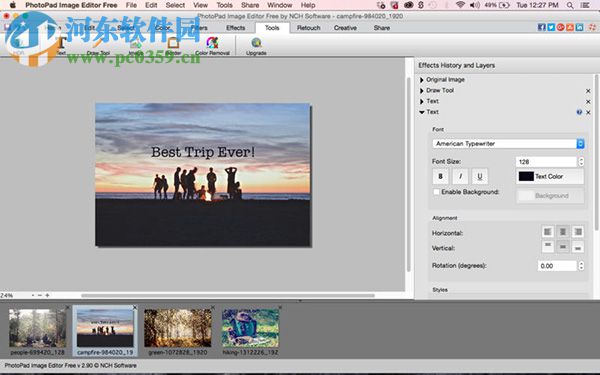This screenshot has width=600, height=375.
Task: Collapse the expanded Text layer
Action: tap(422, 112)
